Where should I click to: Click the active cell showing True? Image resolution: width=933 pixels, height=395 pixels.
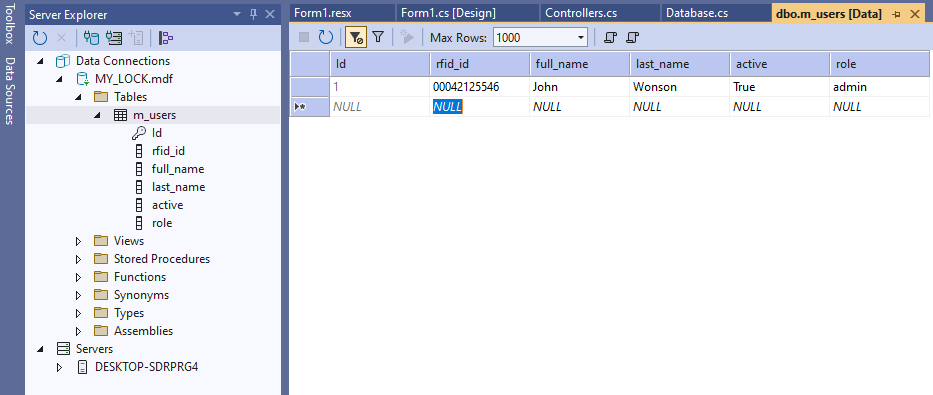779,87
